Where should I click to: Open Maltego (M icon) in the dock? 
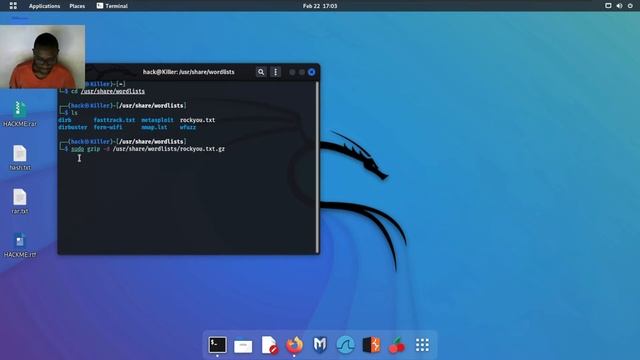click(320, 345)
